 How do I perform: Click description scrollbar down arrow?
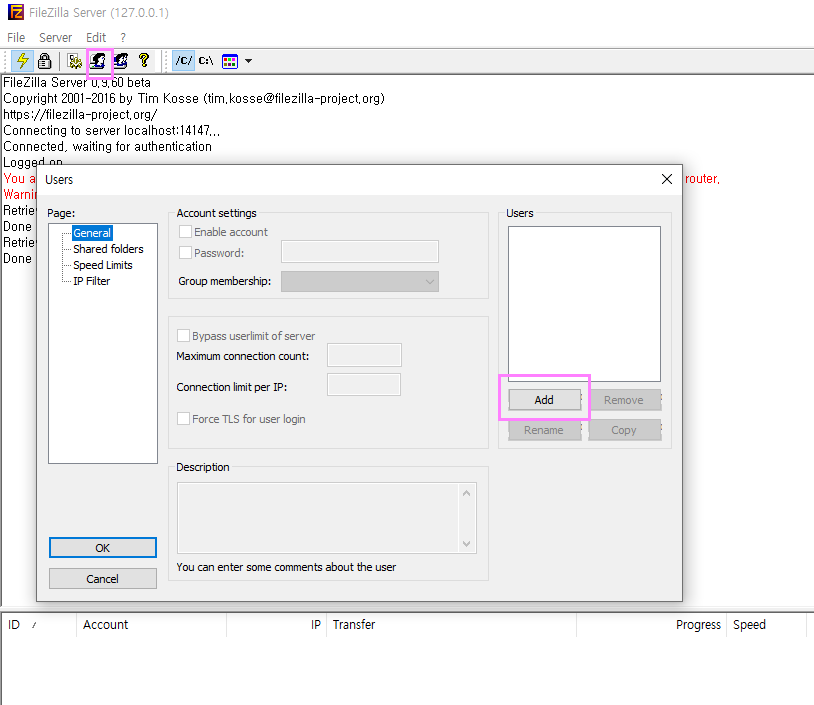(x=467, y=544)
